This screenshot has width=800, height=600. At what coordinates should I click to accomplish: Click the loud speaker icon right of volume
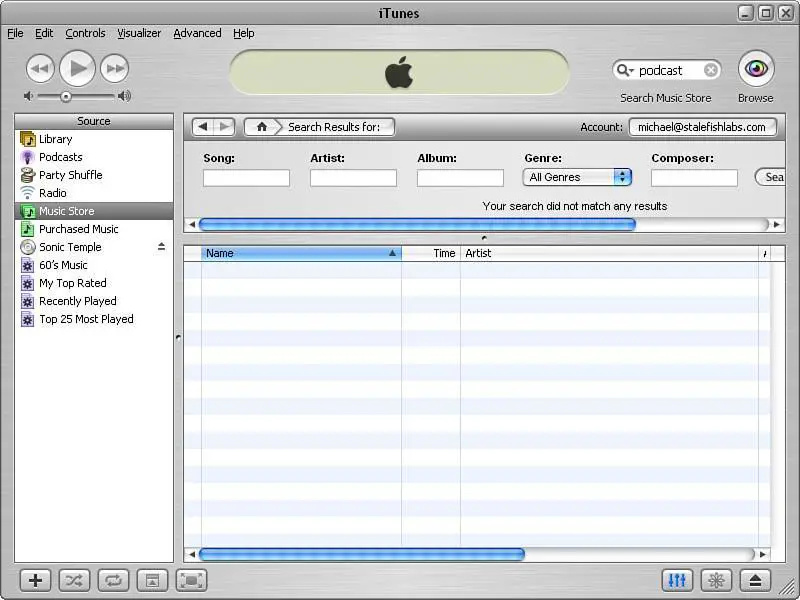[124, 96]
